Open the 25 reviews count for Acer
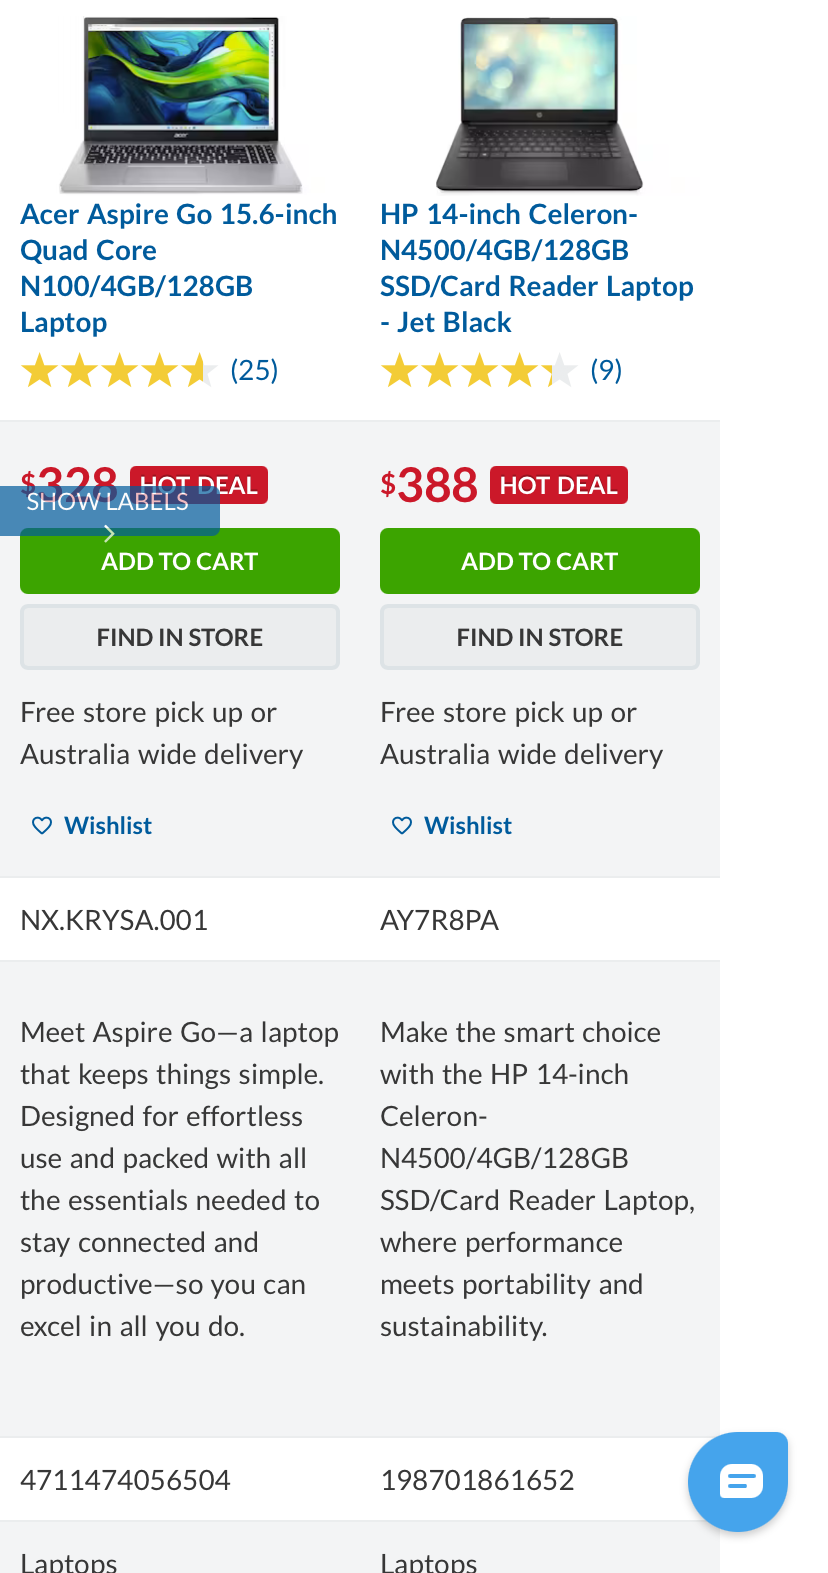This screenshot has height=1573, width=828. [254, 371]
